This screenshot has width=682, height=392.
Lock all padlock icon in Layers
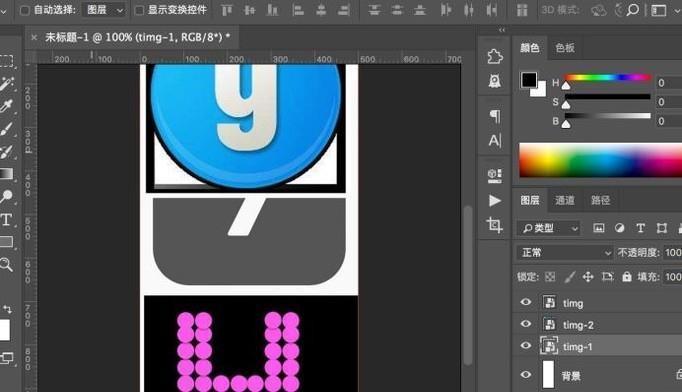[627, 277]
